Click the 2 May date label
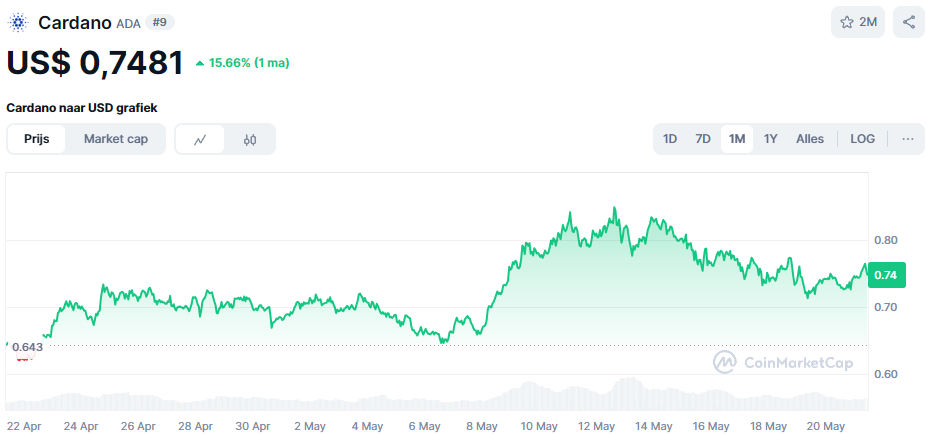 point(310,426)
